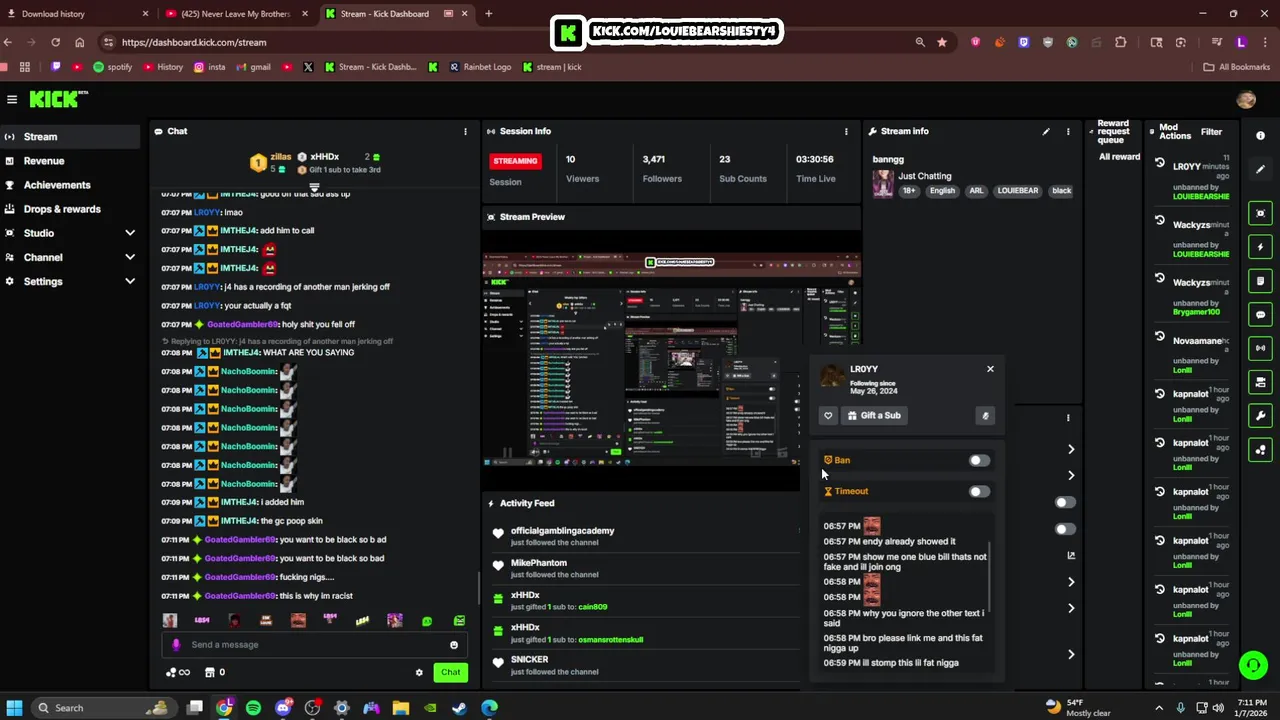
Task: Click the Just Chatting category text
Action: (925, 176)
